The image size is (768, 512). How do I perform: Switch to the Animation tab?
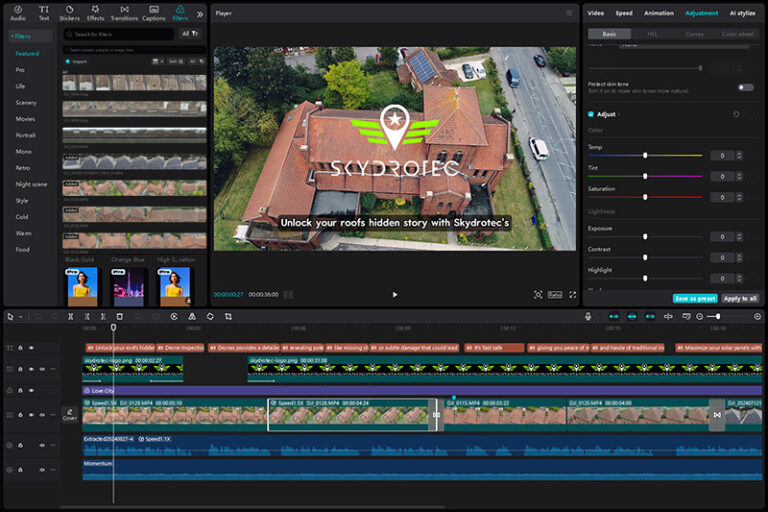tap(659, 13)
